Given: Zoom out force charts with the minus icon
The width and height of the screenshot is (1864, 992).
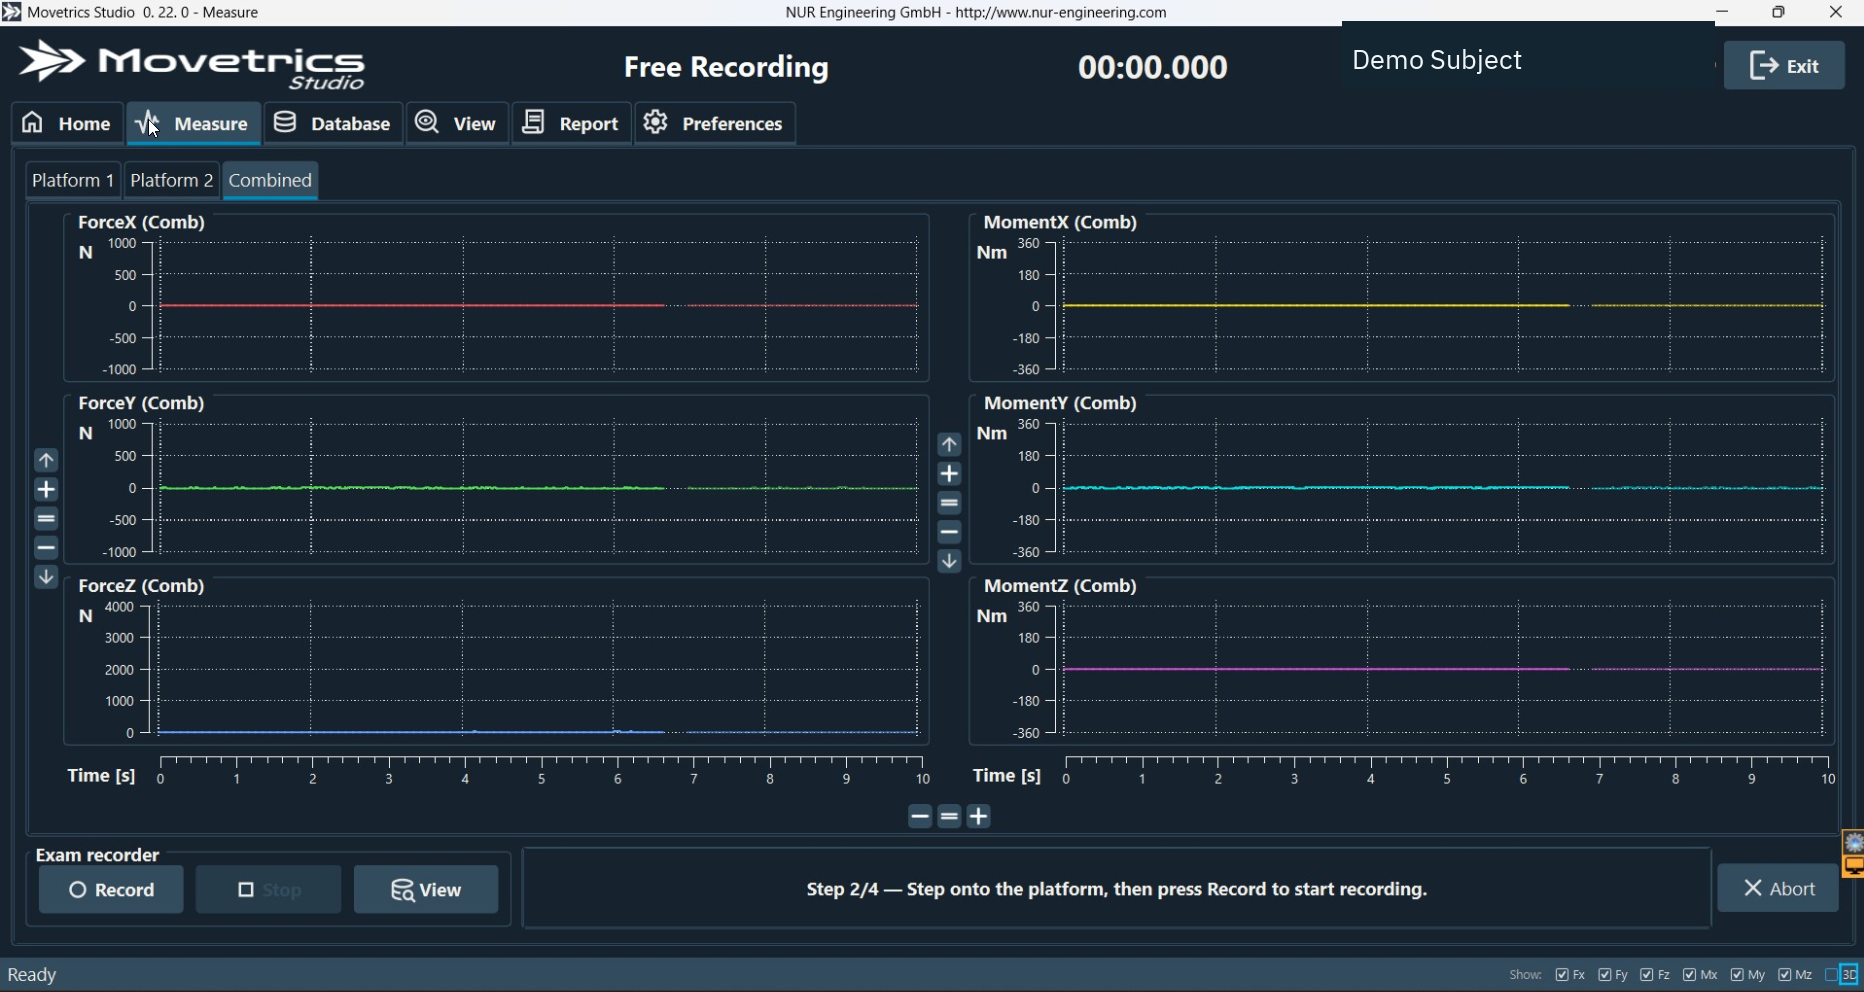Looking at the screenshot, I should tap(46, 548).
